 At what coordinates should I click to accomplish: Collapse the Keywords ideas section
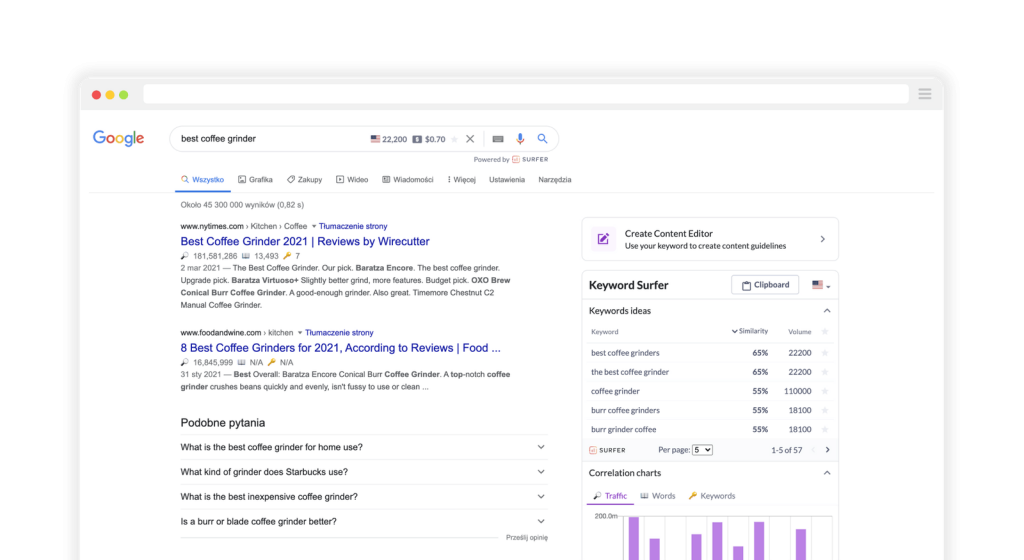tap(827, 311)
